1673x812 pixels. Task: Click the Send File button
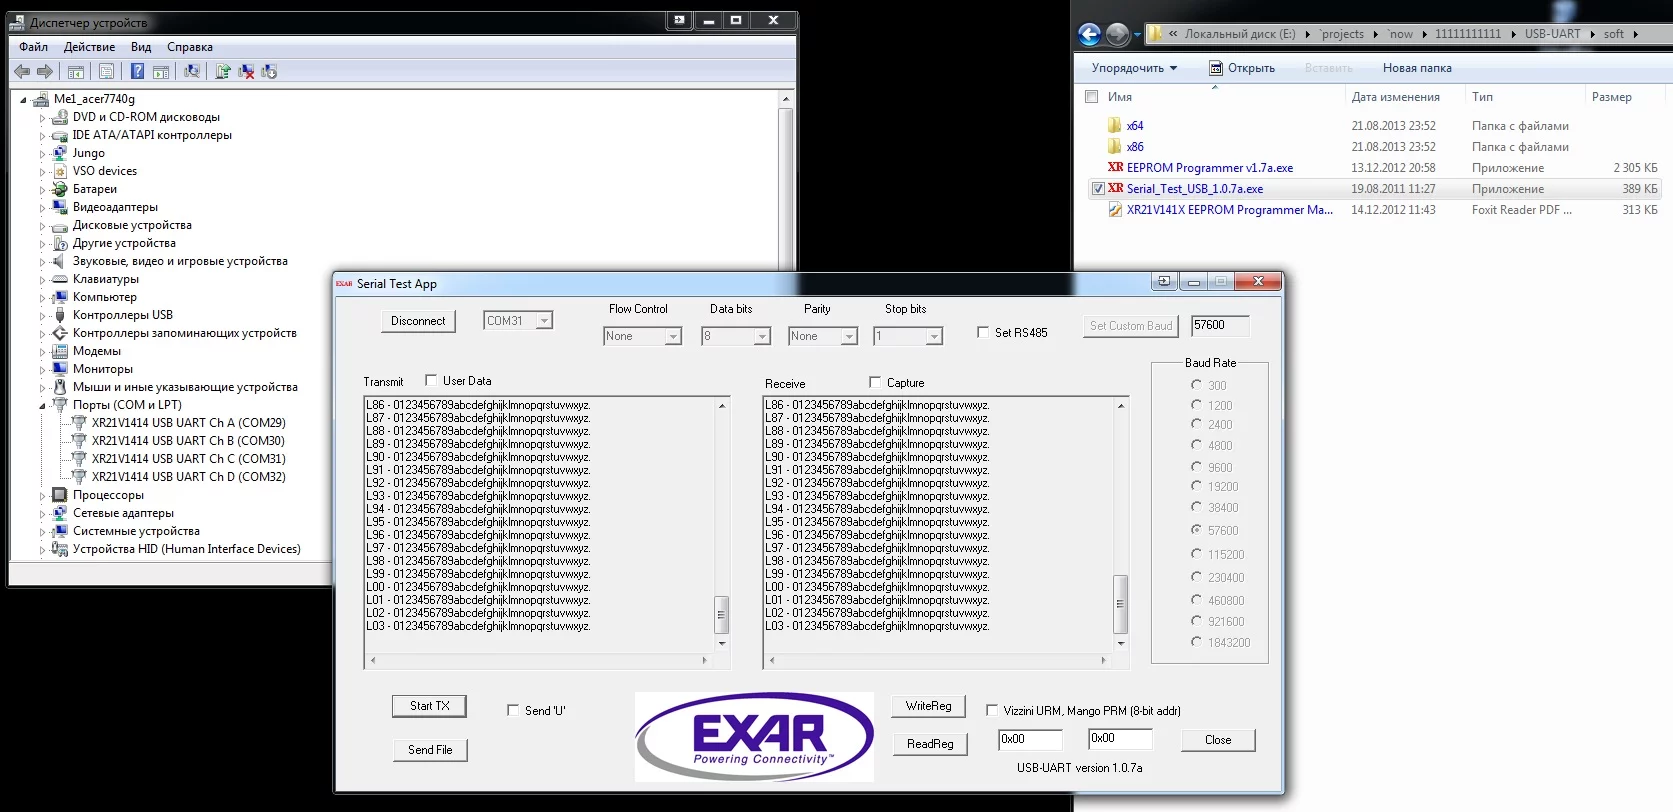(x=430, y=750)
